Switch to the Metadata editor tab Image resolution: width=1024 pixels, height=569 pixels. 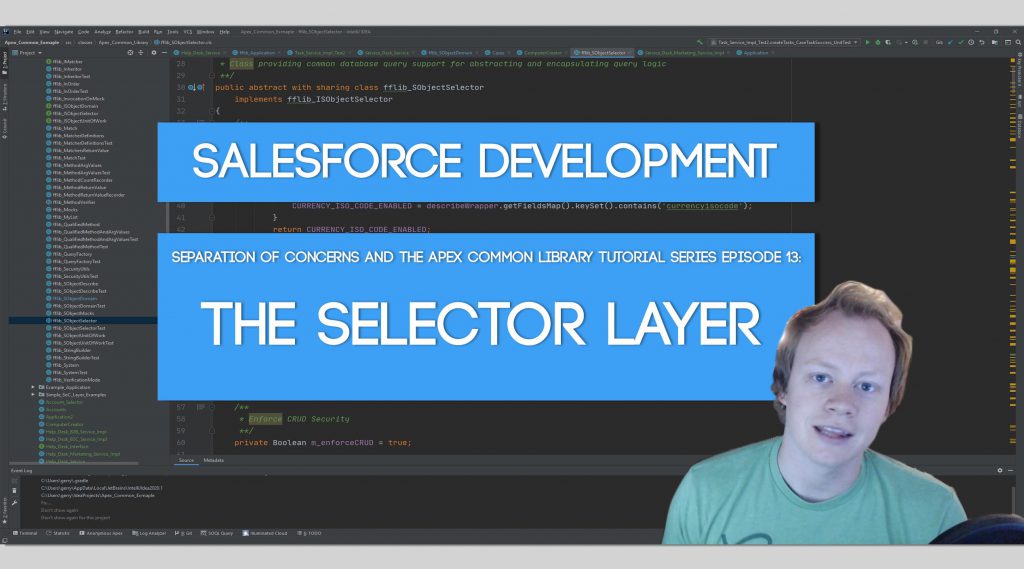click(x=214, y=461)
